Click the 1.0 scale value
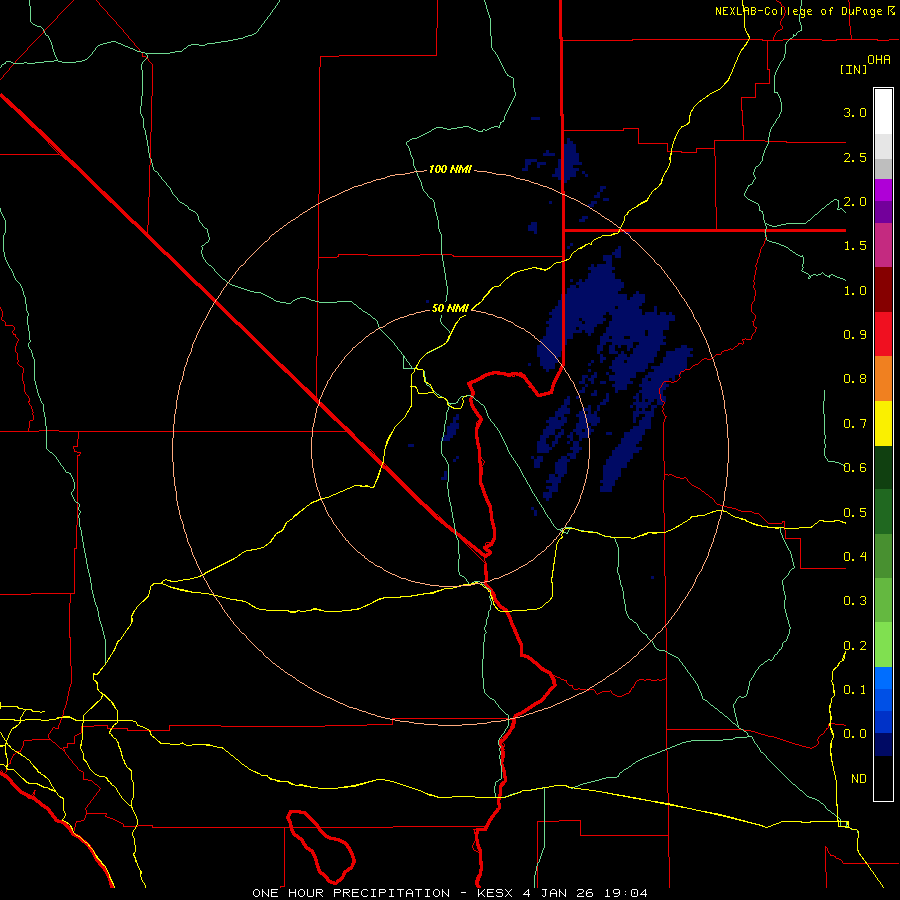The width and height of the screenshot is (900, 900). pos(855,290)
